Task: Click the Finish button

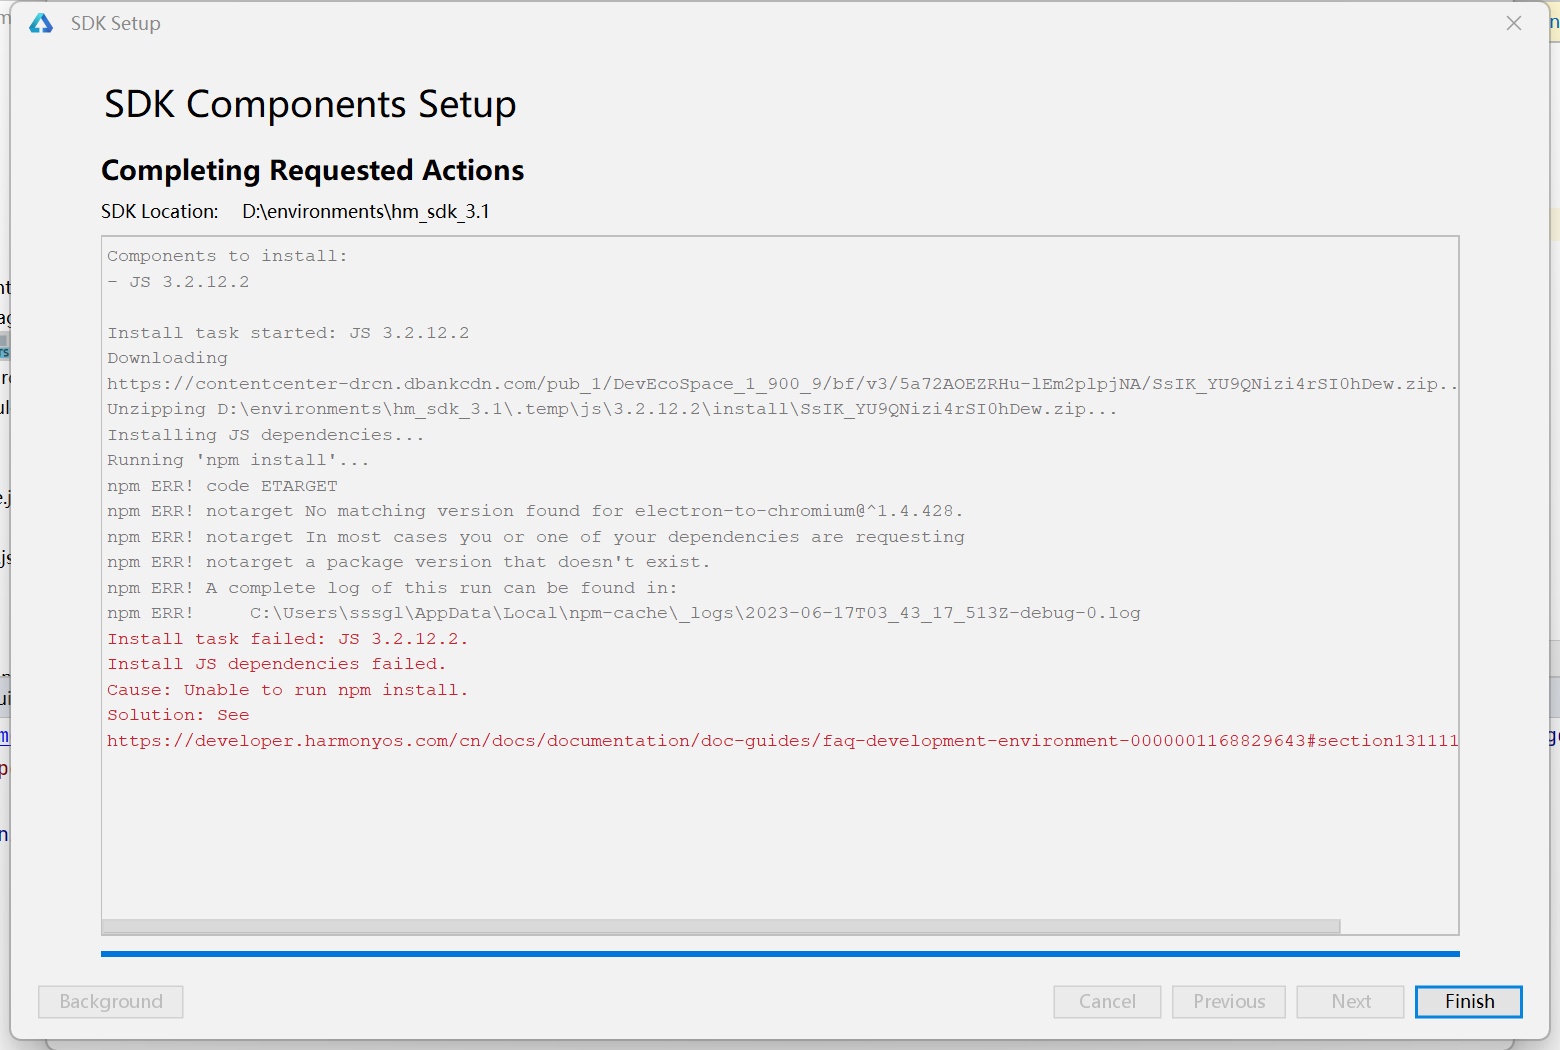Action: [1468, 1001]
